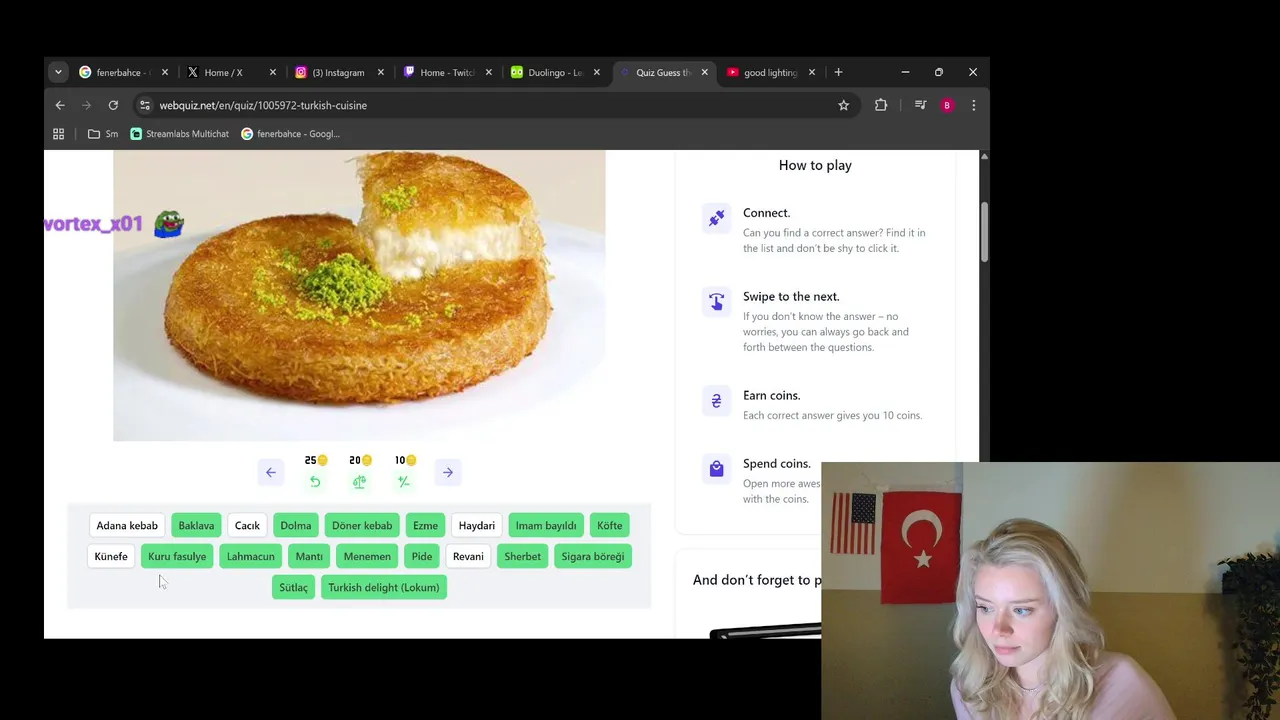Switch to the Duolingo tab
1280x720 pixels.
(x=555, y=72)
